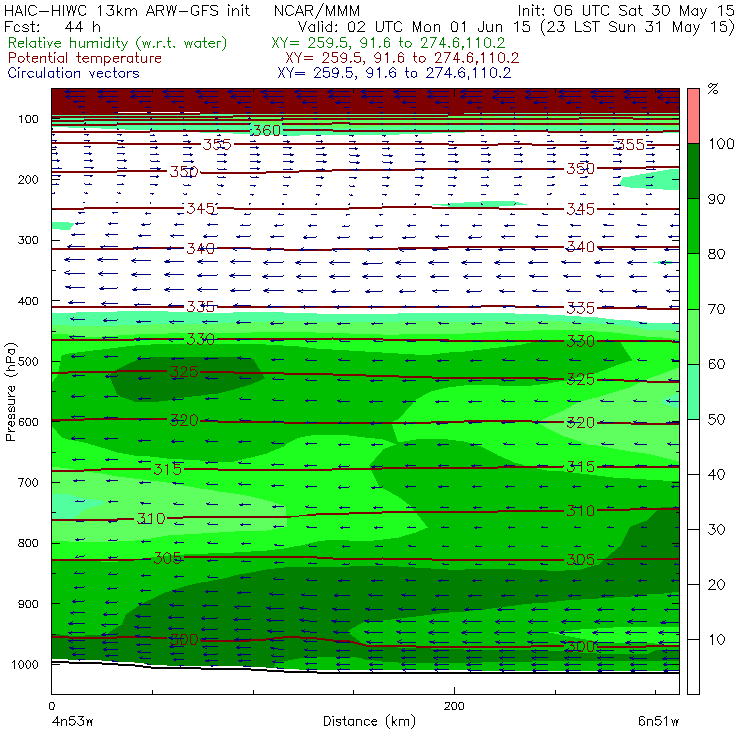Click the 'NCAR/MMM' header text
Screen dimensions: 740x740
(317, 10)
